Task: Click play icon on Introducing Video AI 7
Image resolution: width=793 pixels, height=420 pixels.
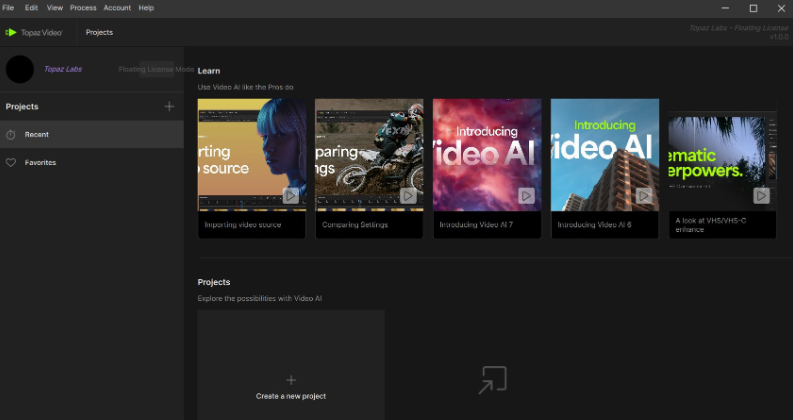Action: point(526,196)
